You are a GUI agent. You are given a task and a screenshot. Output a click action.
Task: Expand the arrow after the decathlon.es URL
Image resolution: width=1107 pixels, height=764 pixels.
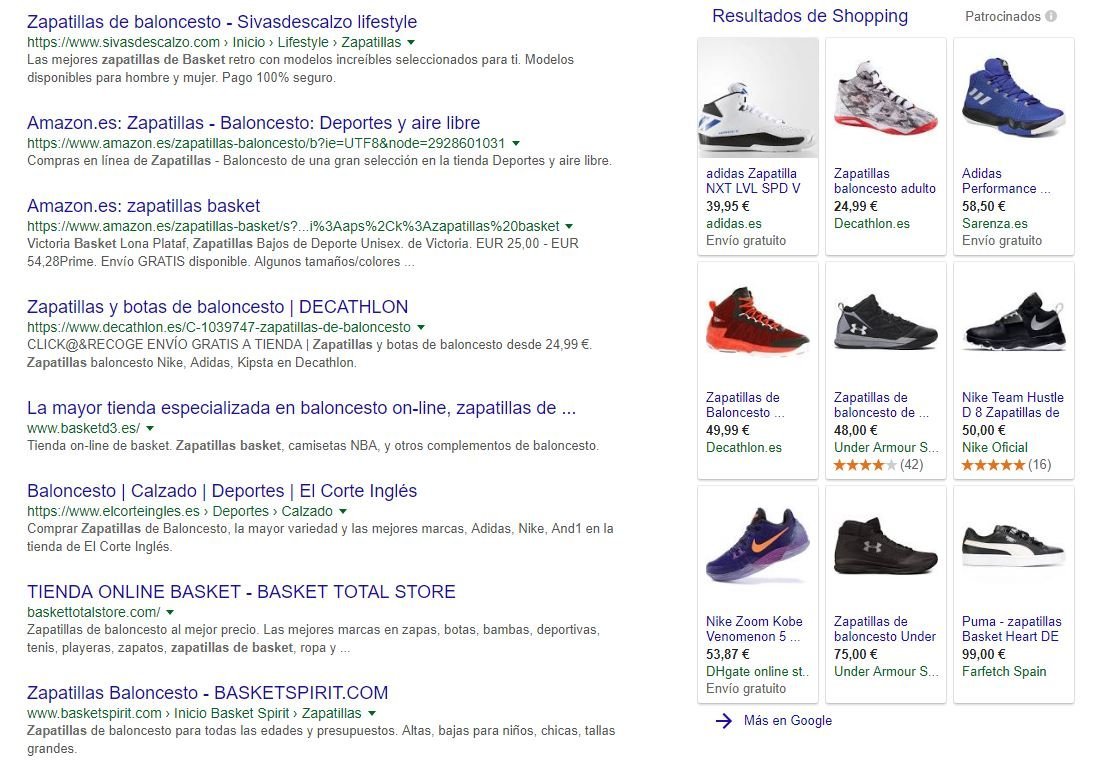pyautogui.click(x=421, y=328)
